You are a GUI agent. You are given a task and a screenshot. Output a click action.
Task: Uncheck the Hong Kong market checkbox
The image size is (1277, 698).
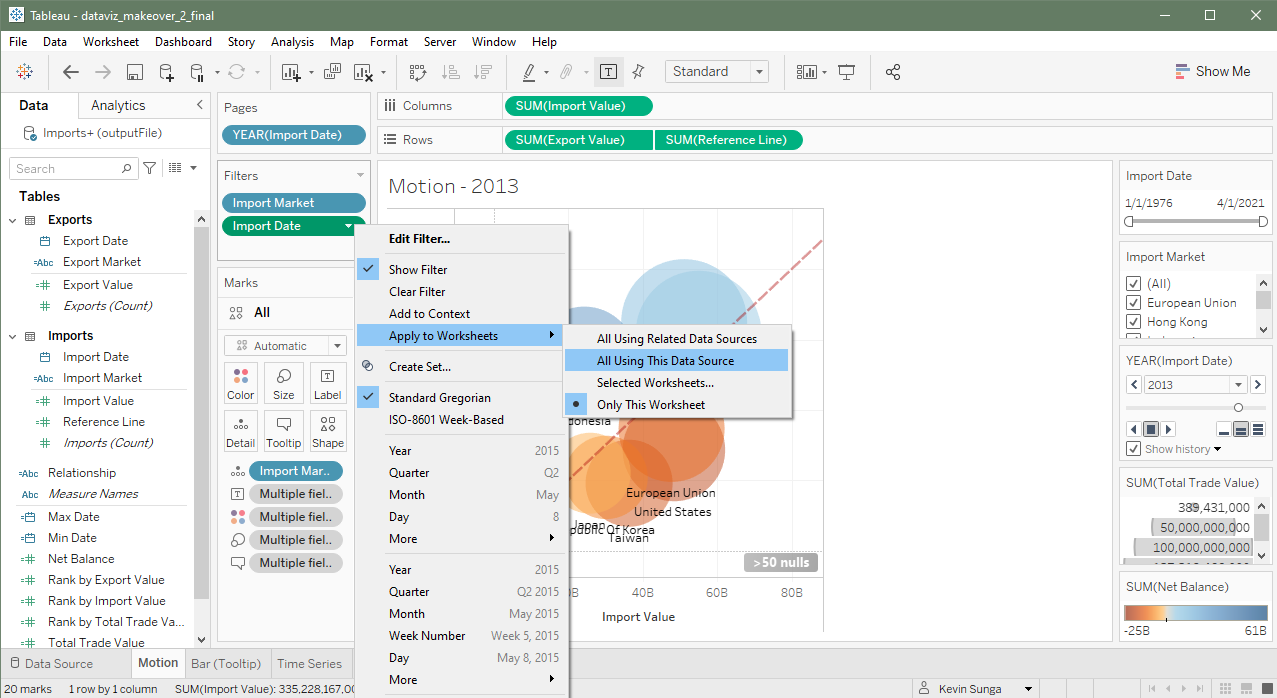tap(1133, 322)
